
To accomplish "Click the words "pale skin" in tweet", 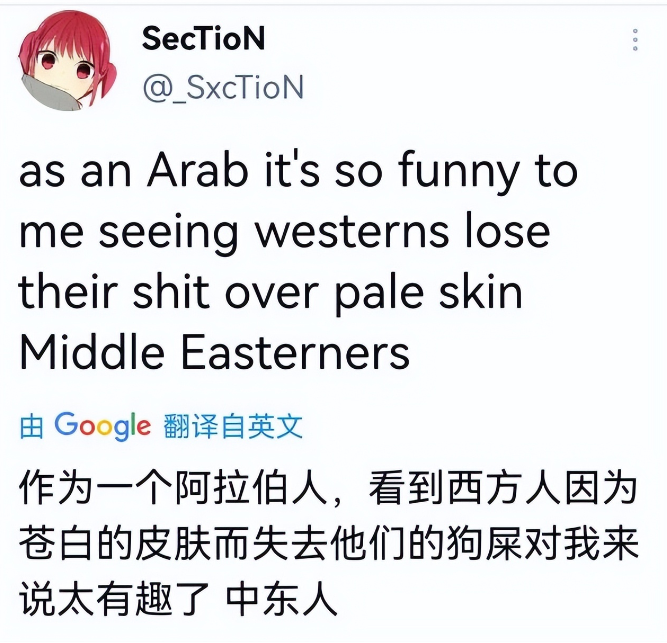I will (429, 293).
